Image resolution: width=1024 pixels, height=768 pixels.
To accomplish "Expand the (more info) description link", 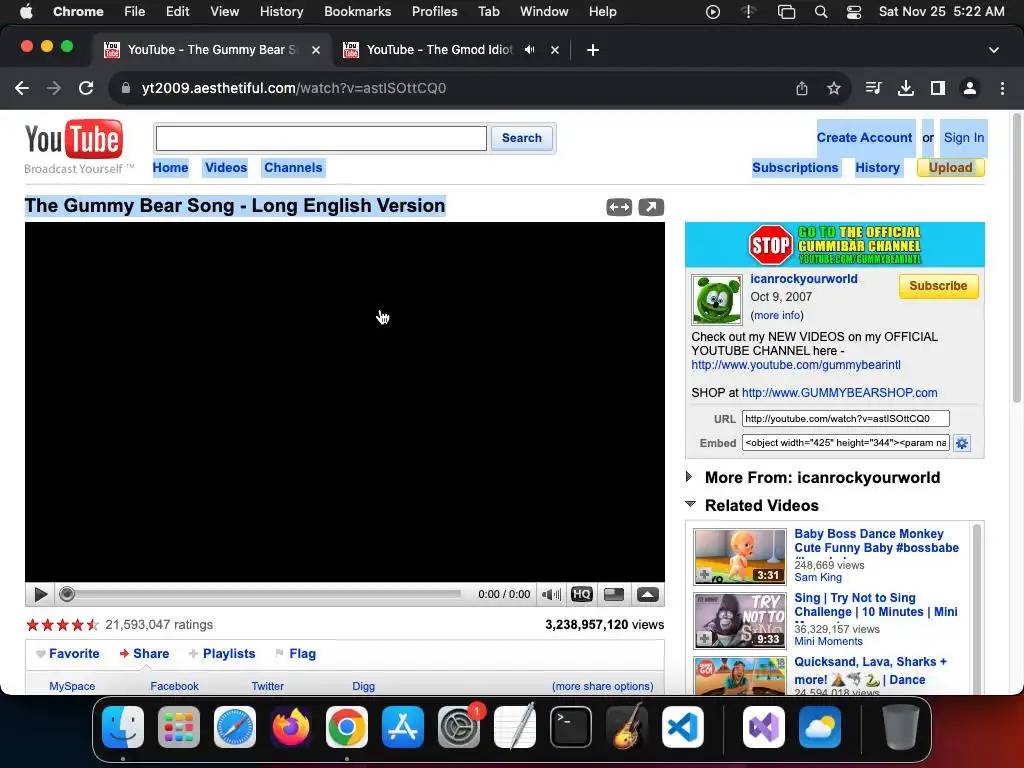I will pos(777,315).
